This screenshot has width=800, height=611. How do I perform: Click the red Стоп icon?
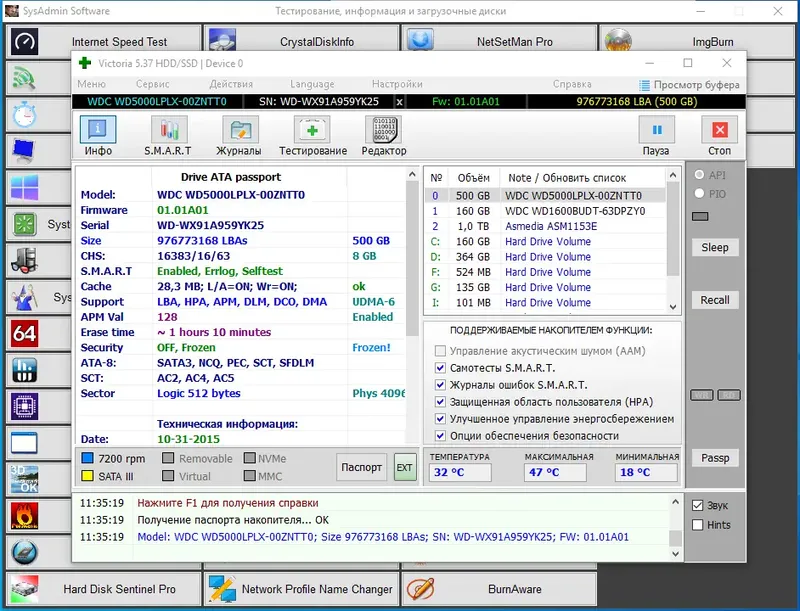[720, 130]
